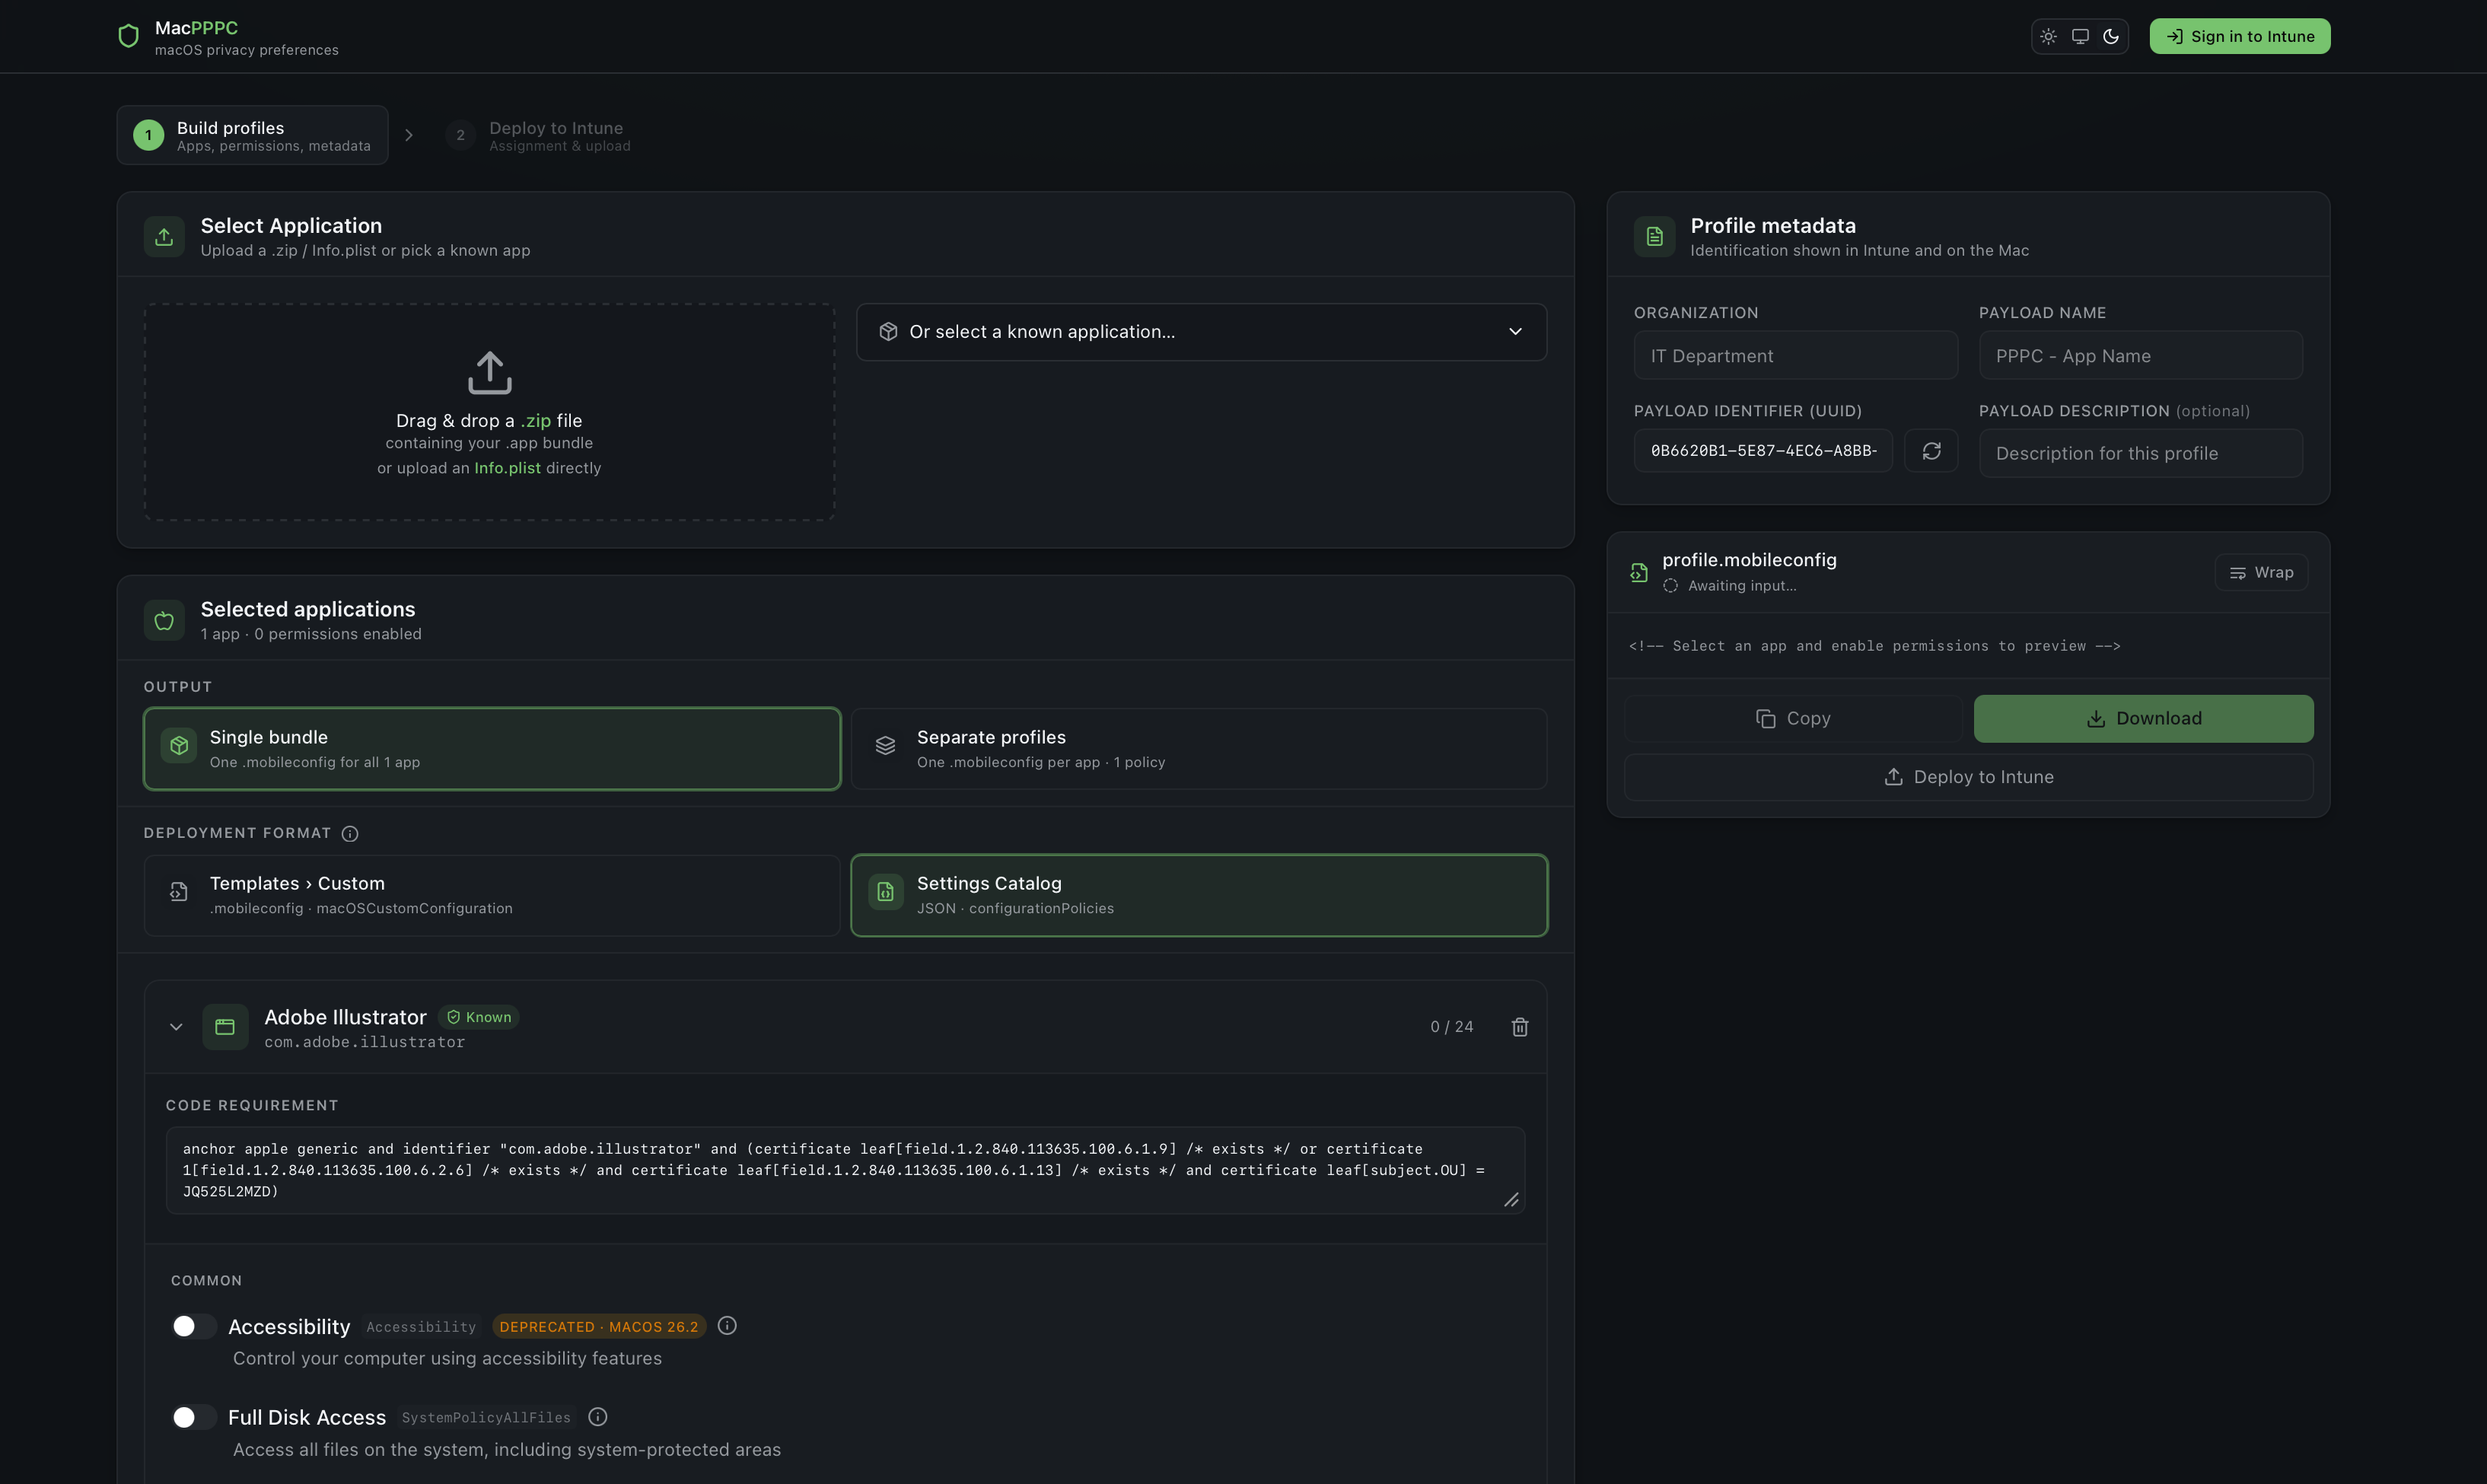2487x1484 pixels.
Task: Click the Settings Catalog file icon
Action: click(x=885, y=892)
